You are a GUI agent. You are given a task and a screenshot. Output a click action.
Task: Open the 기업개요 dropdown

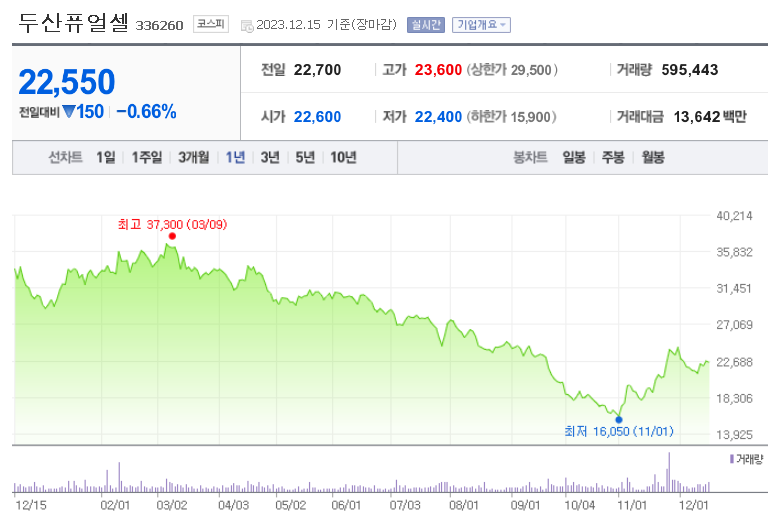pyautogui.click(x=481, y=24)
